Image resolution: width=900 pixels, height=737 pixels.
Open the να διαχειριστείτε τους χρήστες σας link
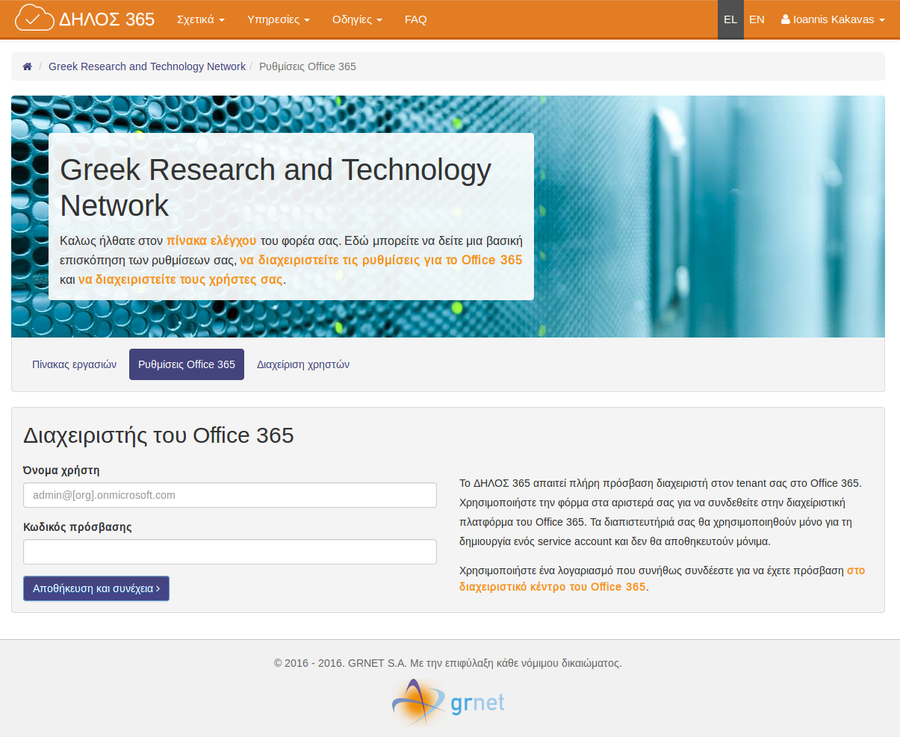(181, 280)
